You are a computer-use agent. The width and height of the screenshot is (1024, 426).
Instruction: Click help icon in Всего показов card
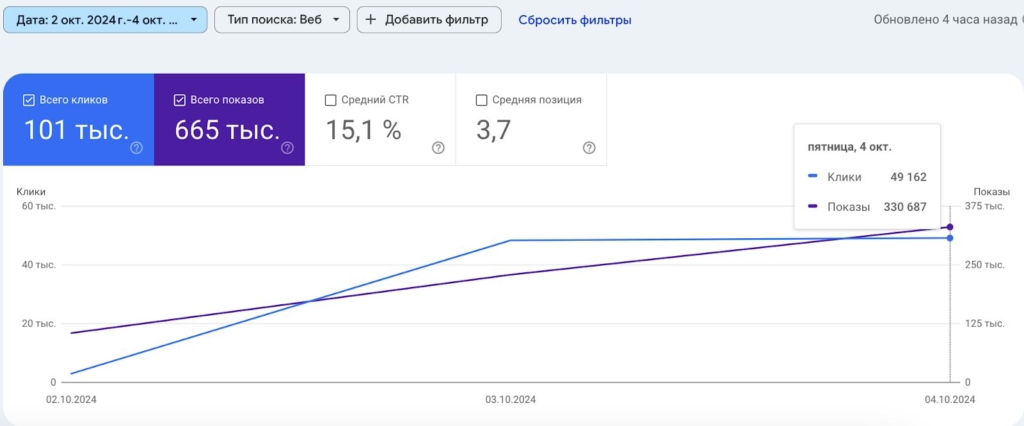click(x=287, y=148)
